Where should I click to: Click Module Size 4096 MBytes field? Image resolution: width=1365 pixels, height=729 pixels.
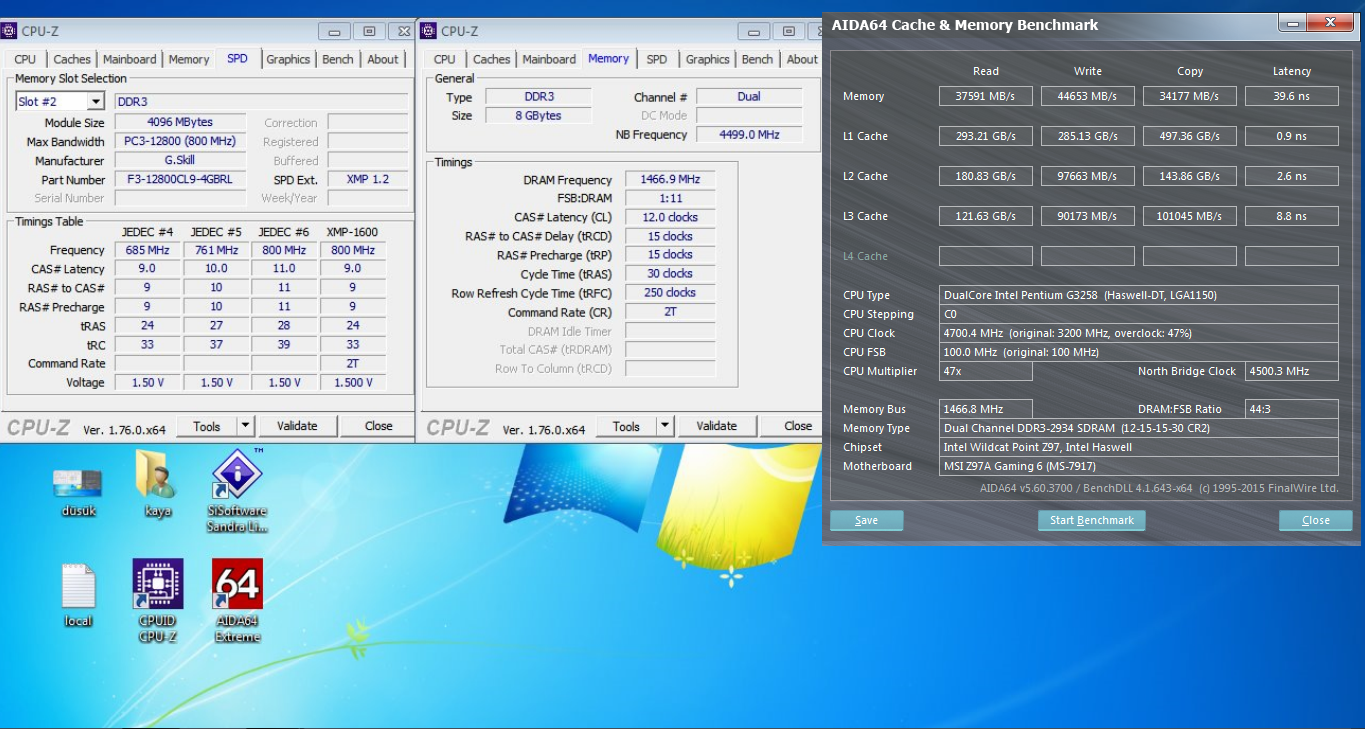(x=180, y=123)
